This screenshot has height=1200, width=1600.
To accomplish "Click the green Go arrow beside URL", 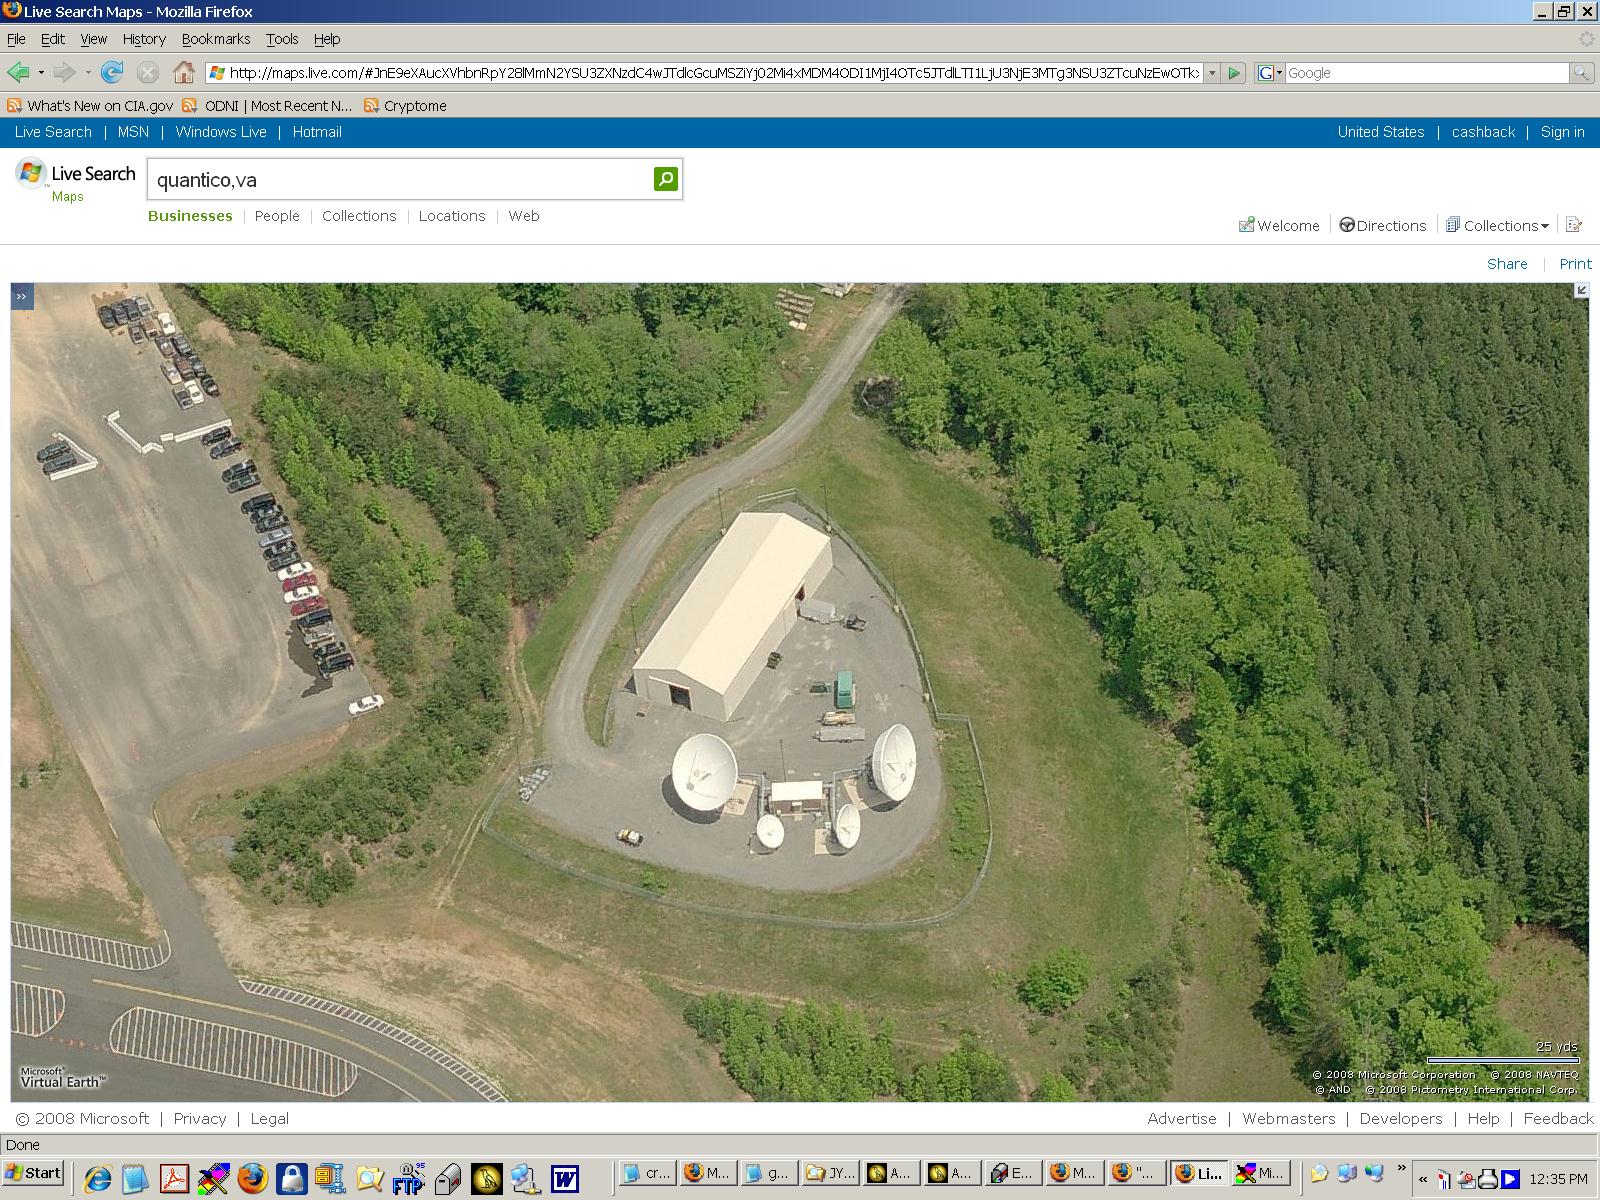I will point(1234,73).
